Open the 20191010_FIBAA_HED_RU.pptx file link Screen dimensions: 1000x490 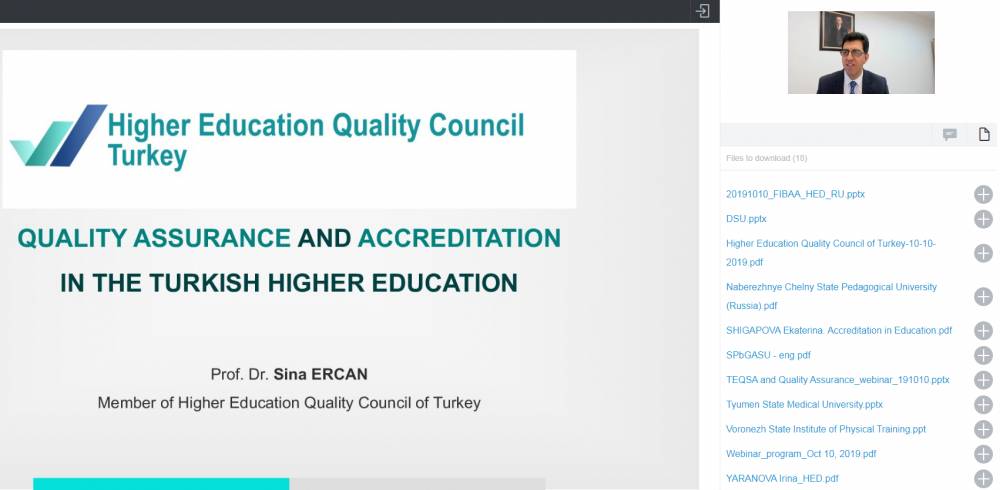[x=795, y=194]
